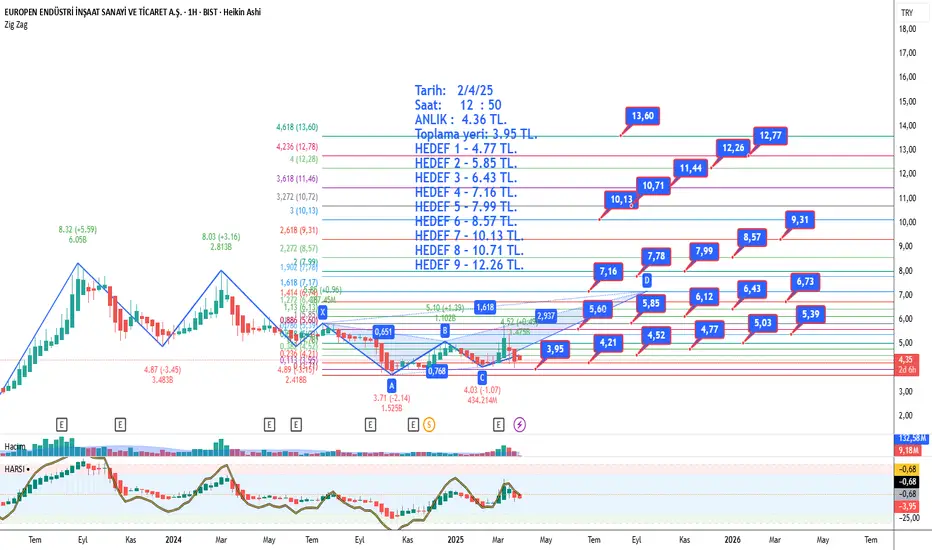Select the 5,60 blue callout label
This screenshot has width=932, height=550.
pyautogui.click(x=597, y=309)
